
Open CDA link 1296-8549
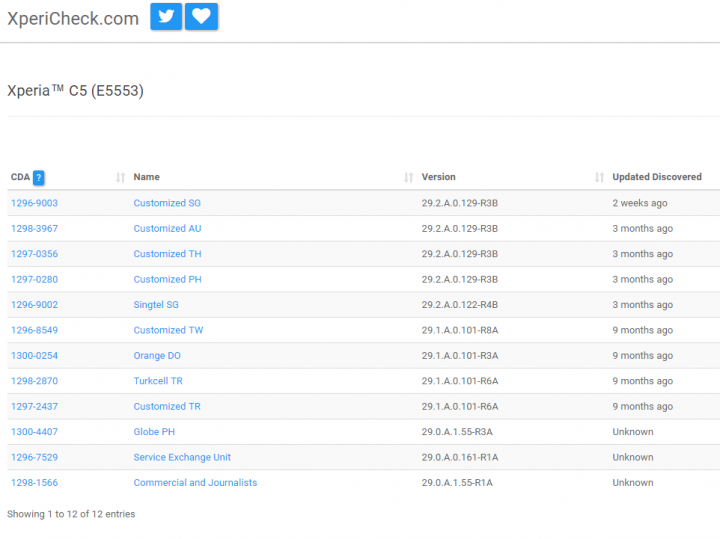34,330
